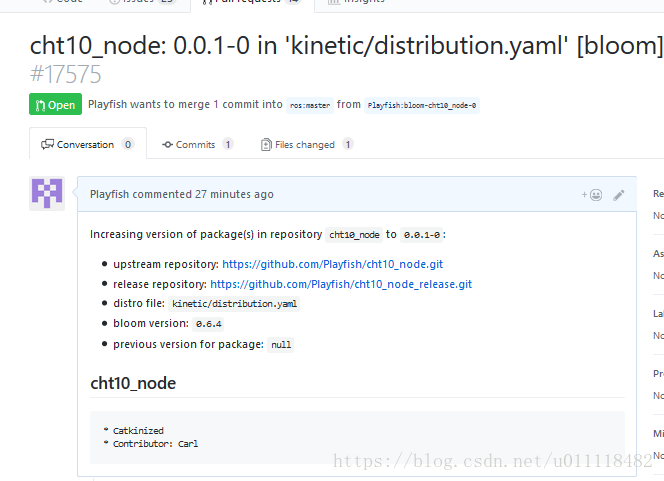The height and width of the screenshot is (481, 664).
Task: Click the ros:master base branch label
Action: (x=310, y=105)
